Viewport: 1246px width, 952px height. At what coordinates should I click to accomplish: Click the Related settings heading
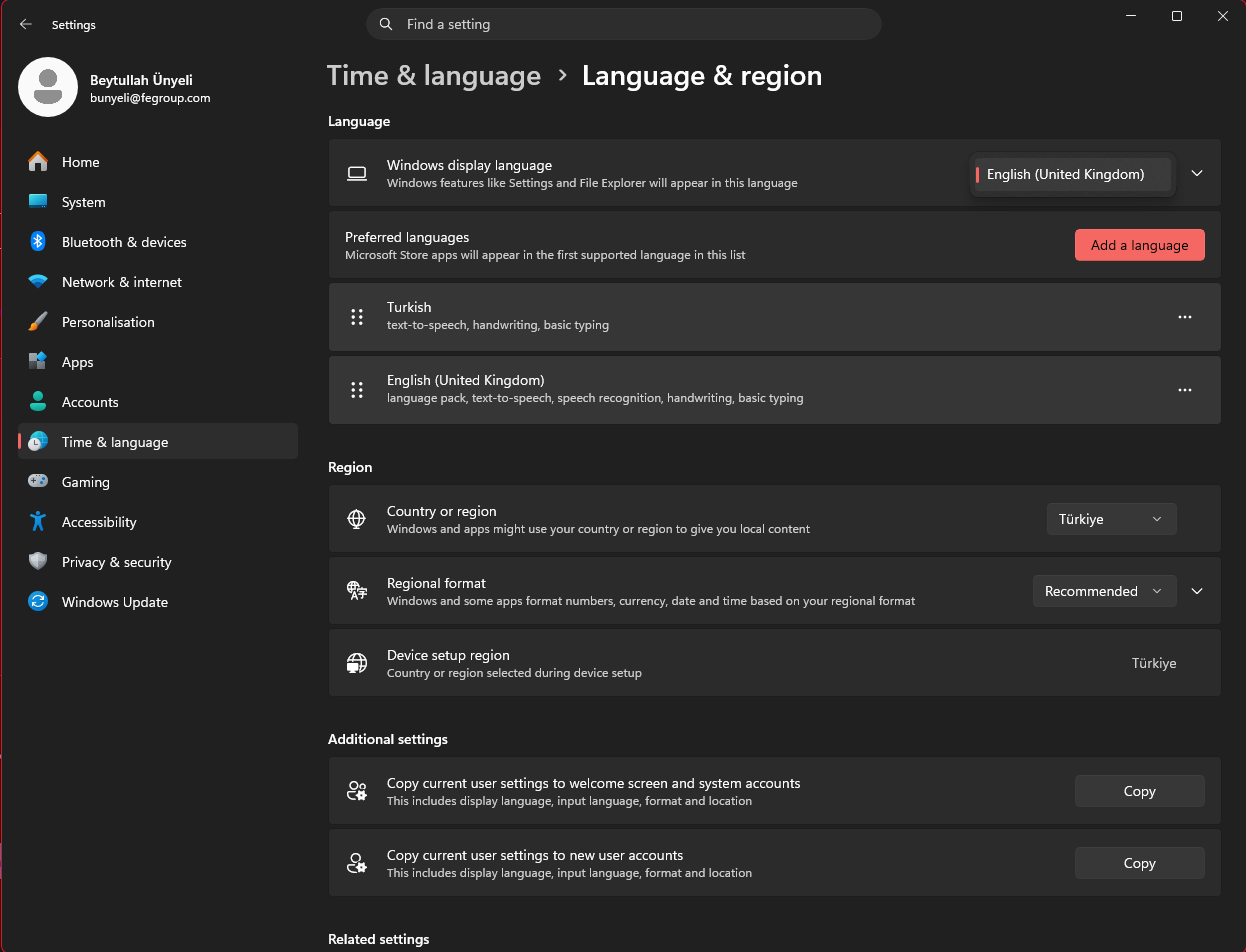[379, 939]
